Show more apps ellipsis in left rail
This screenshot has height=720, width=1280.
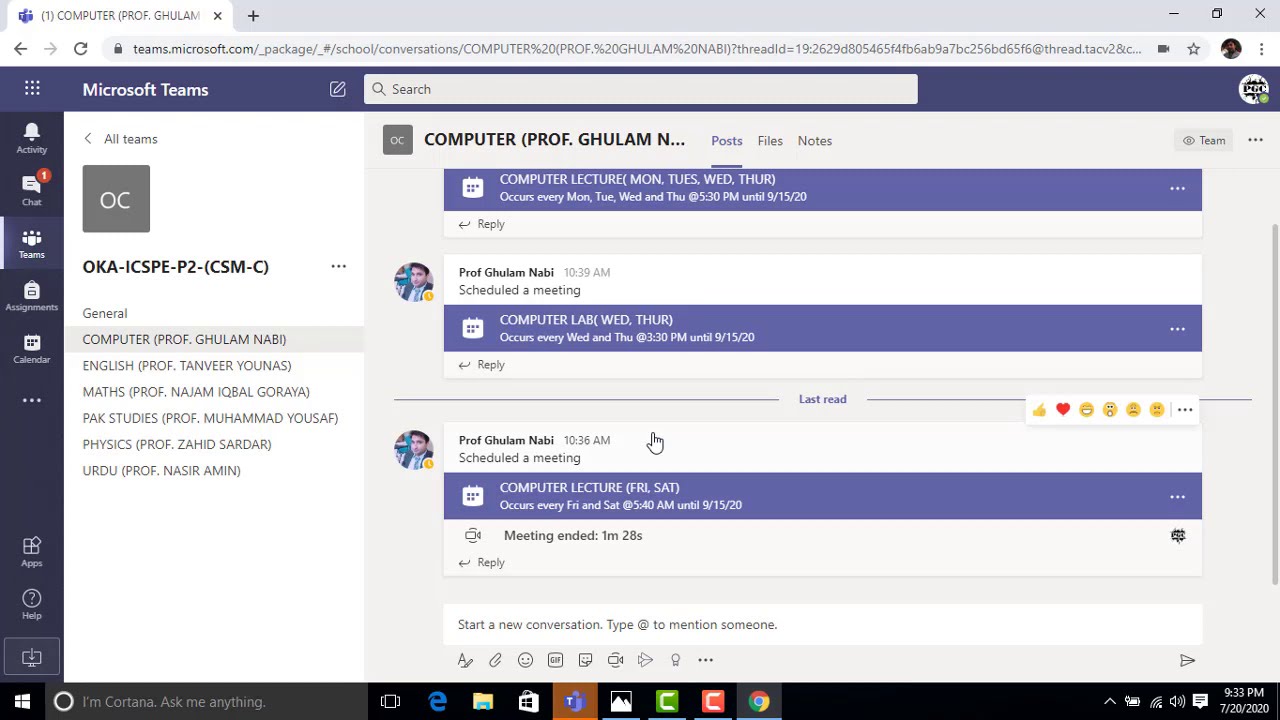32,400
